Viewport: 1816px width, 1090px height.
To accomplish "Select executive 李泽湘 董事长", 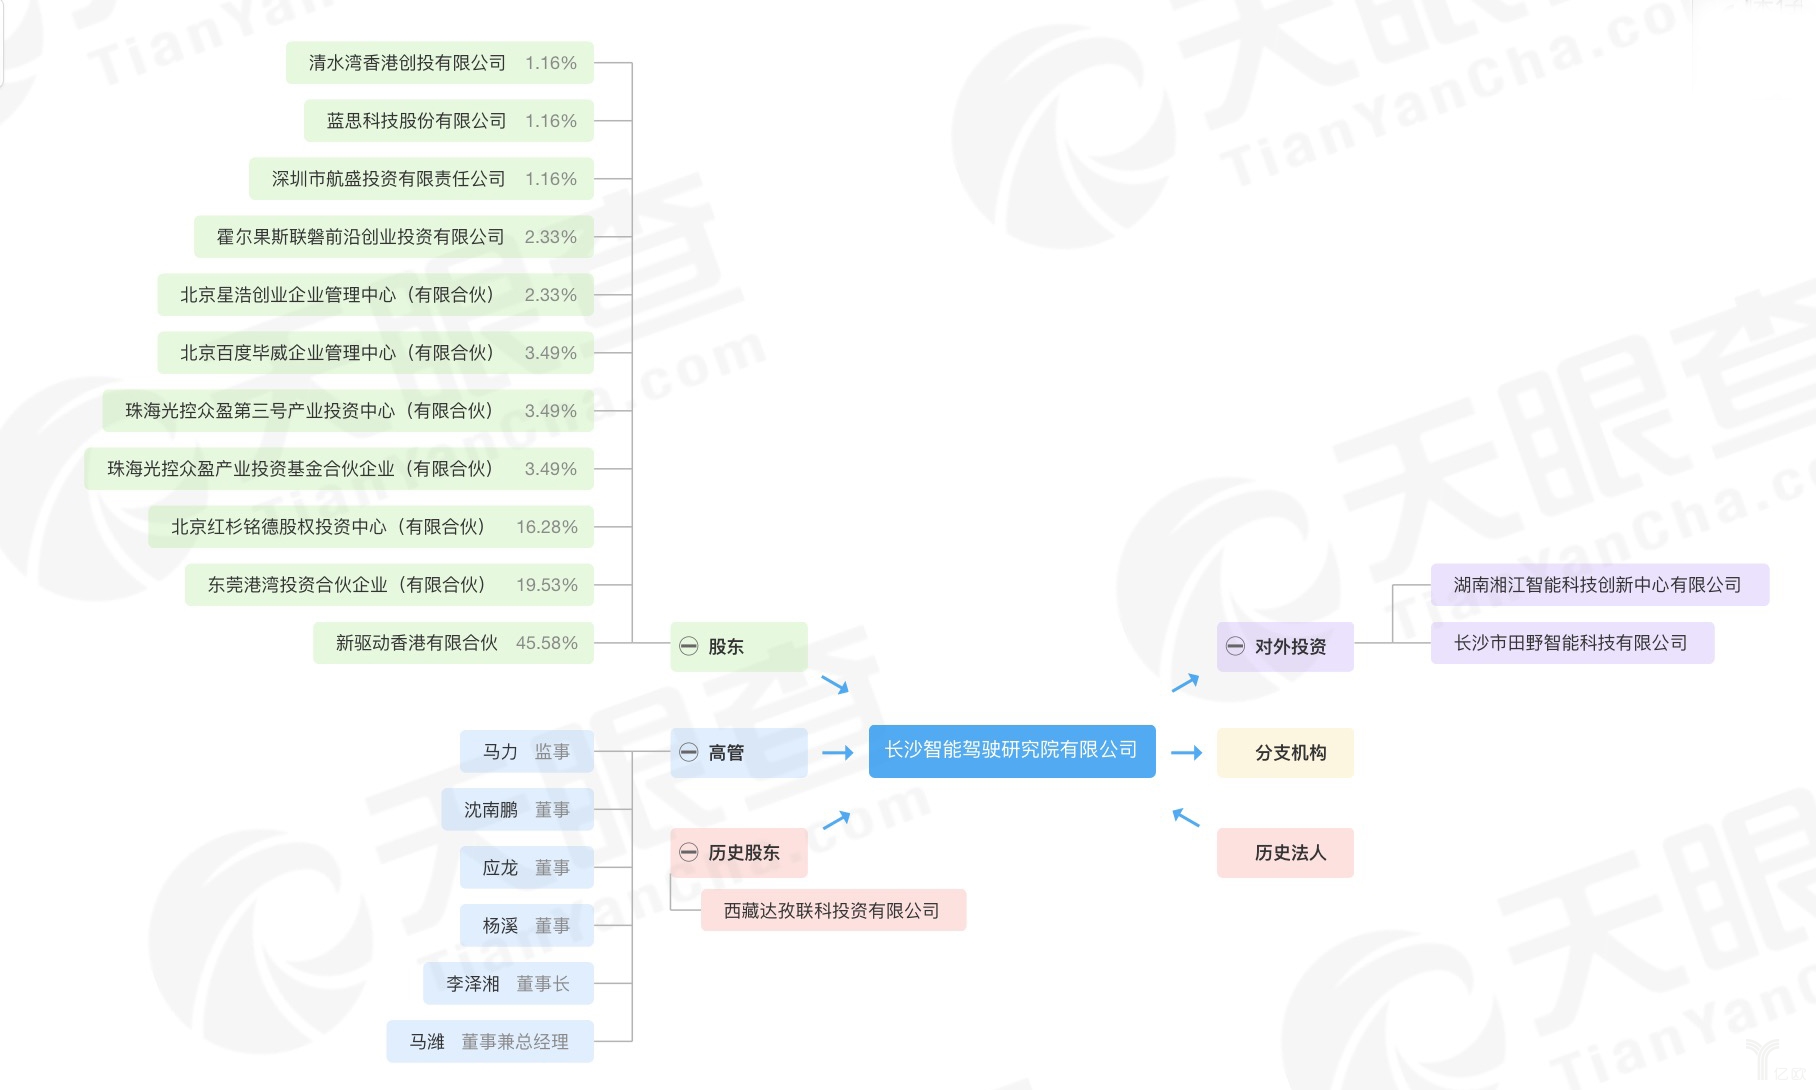I will tap(508, 984).
